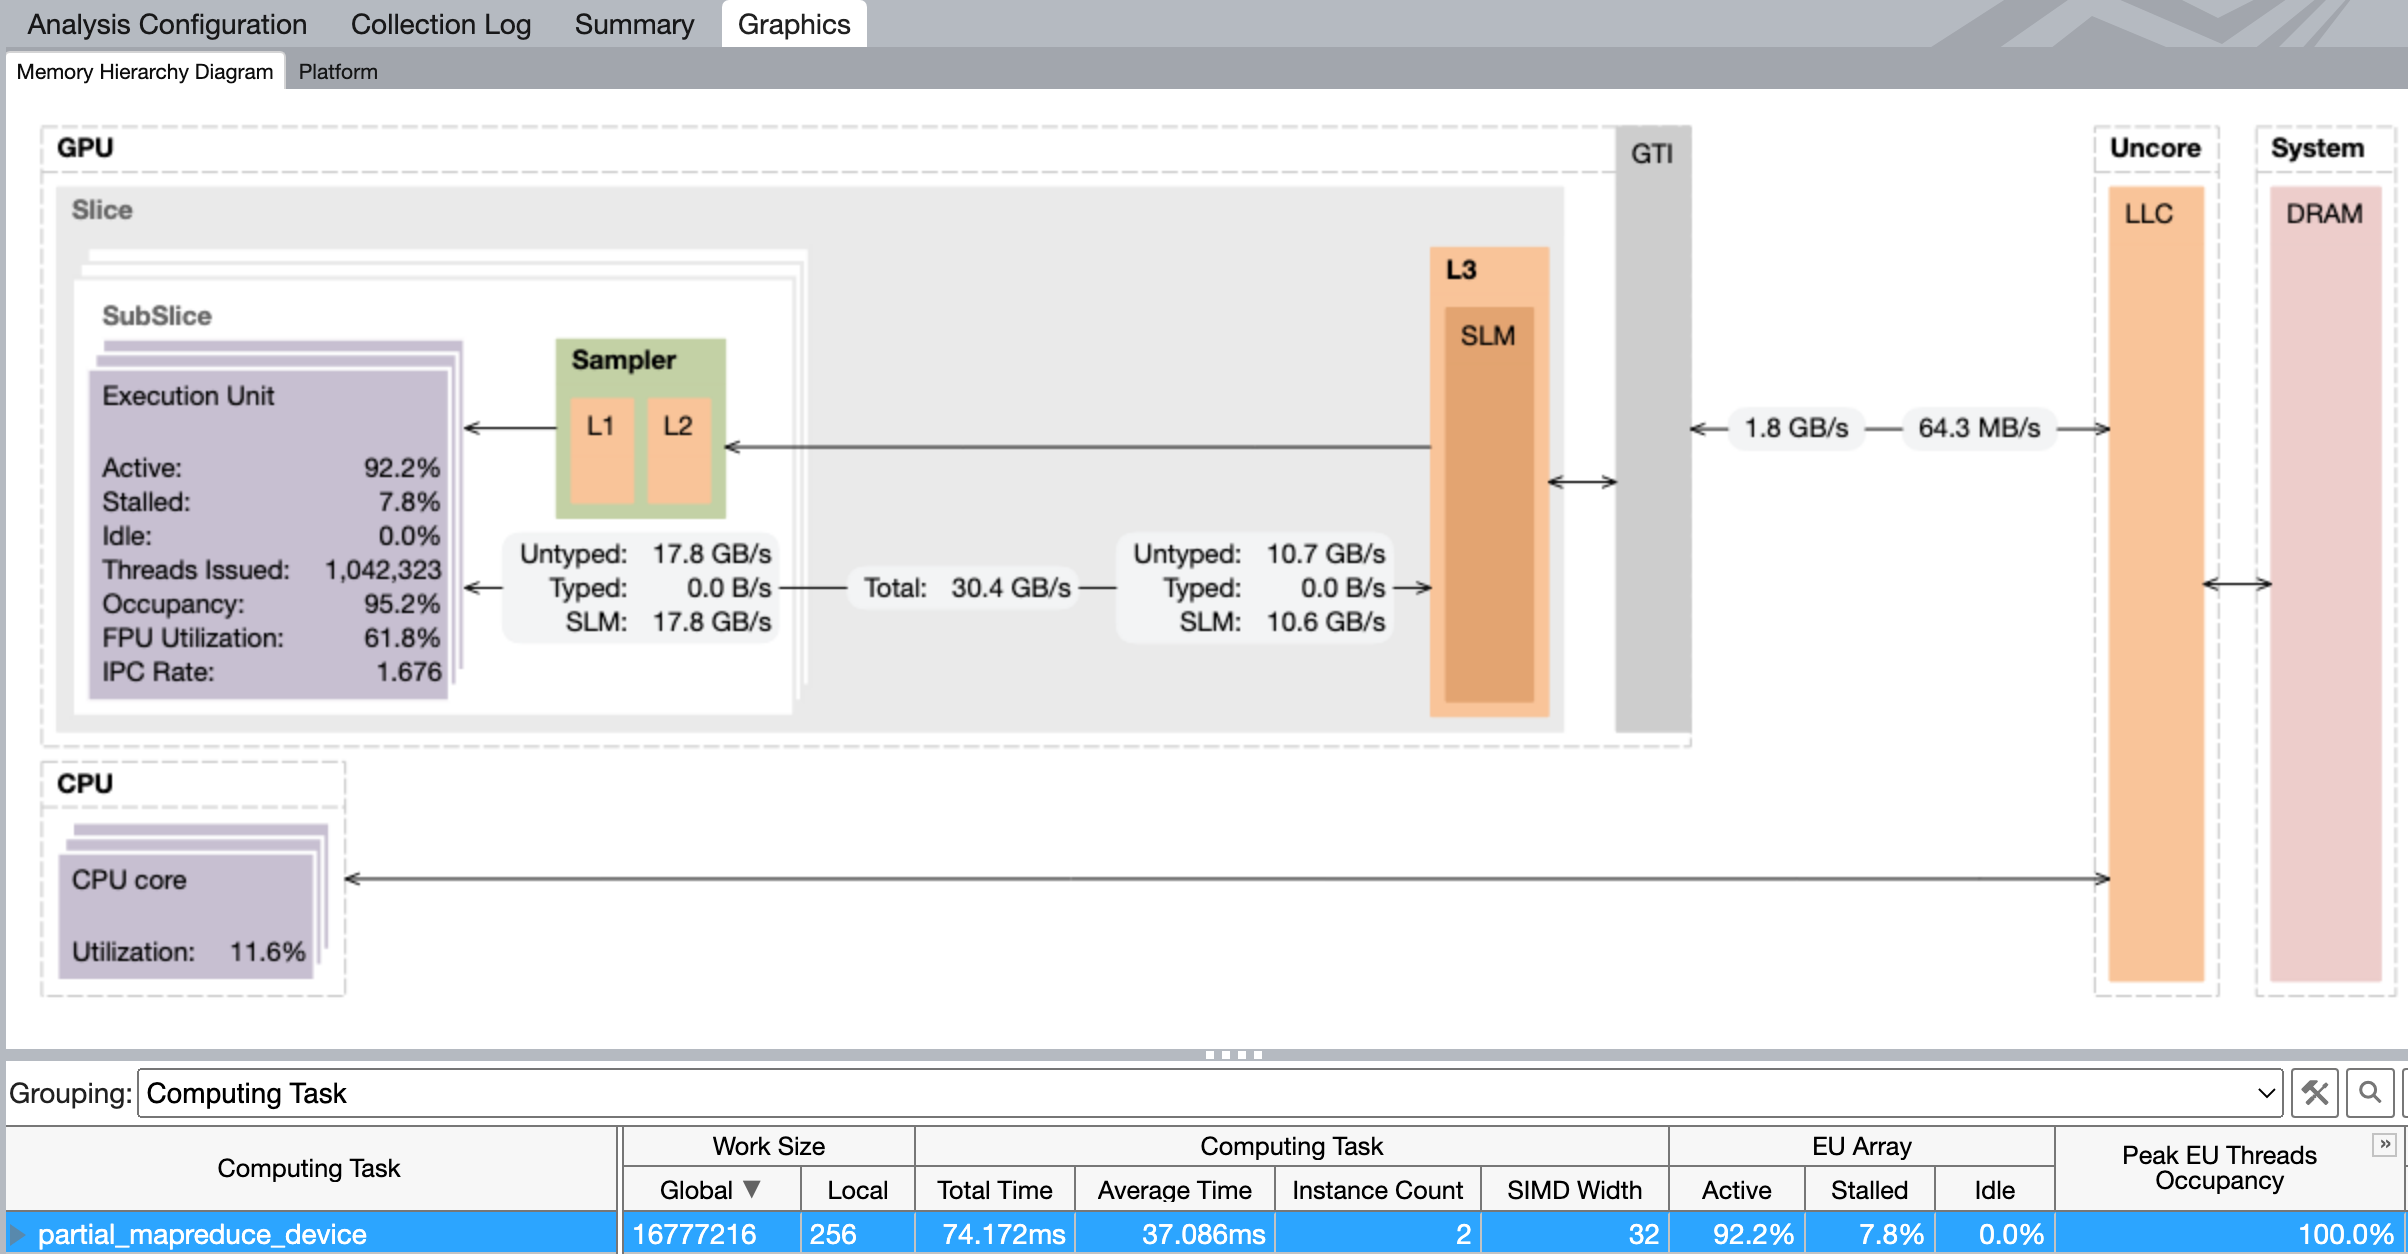Open the grouping customization tool icon

pyautogui.click(x=2314, y=1093)
